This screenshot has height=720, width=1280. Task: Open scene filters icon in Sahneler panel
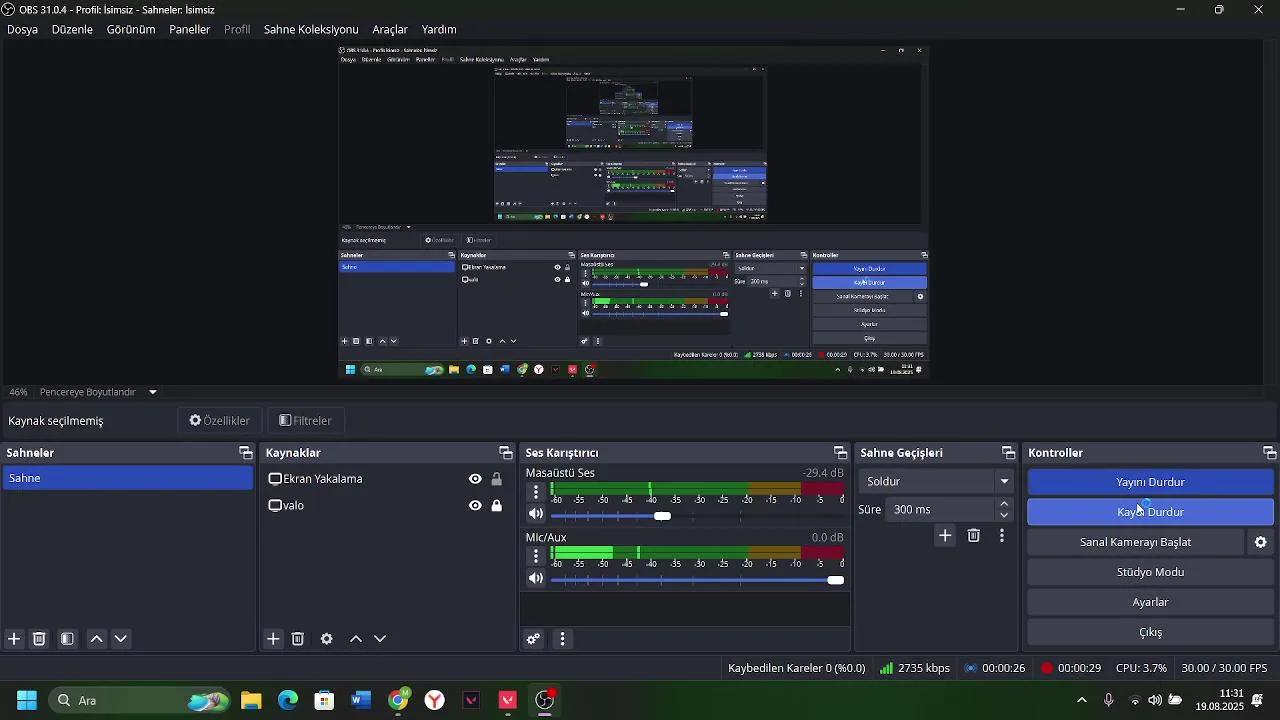[x=67, y=639]
